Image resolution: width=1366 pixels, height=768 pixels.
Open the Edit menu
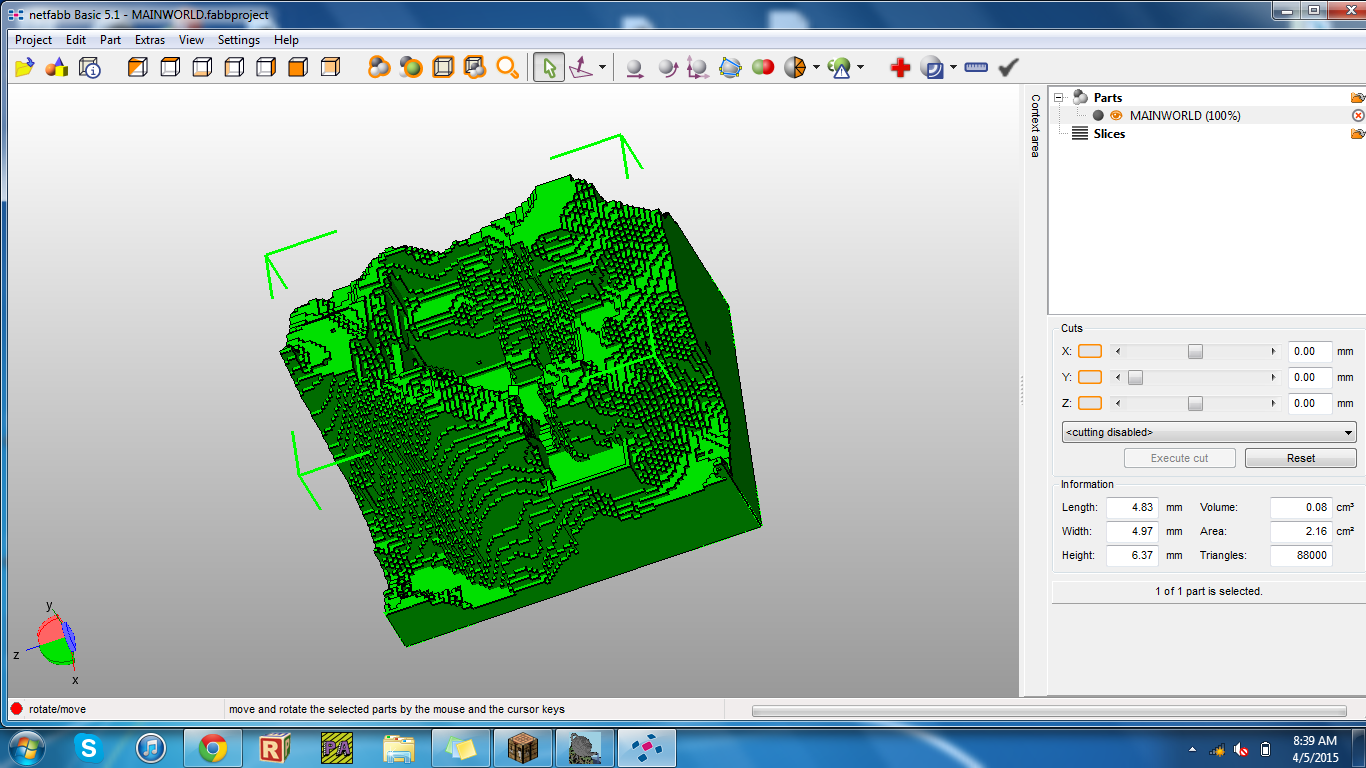click(76, 40)
